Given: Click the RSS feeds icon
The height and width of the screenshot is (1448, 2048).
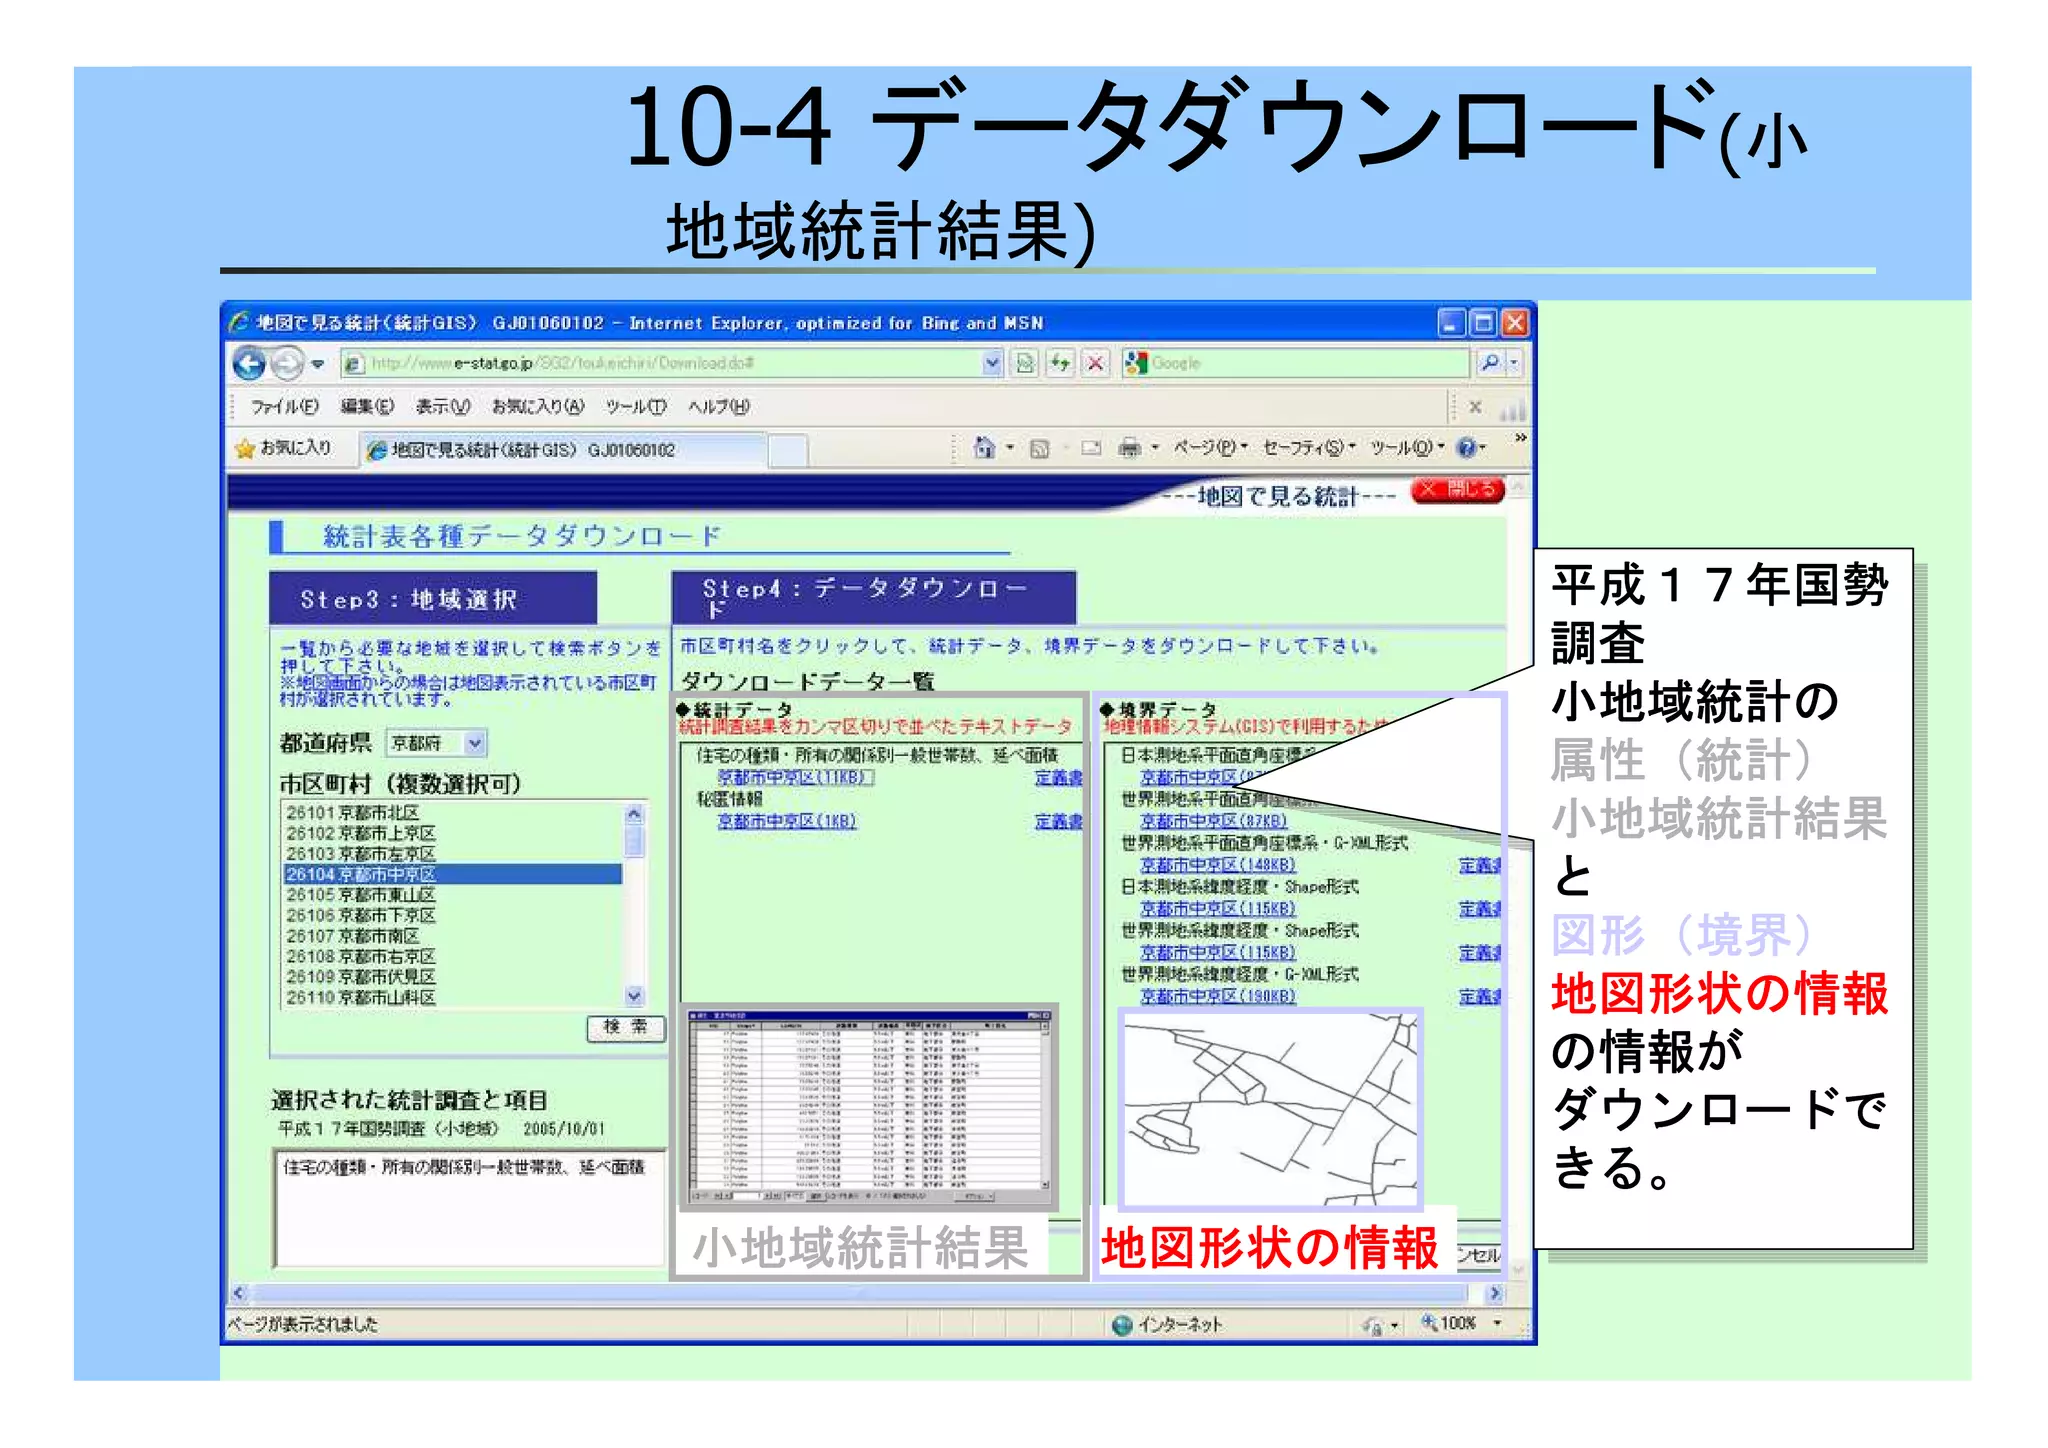Looking at the screenshot, I should click(1040, 449).
